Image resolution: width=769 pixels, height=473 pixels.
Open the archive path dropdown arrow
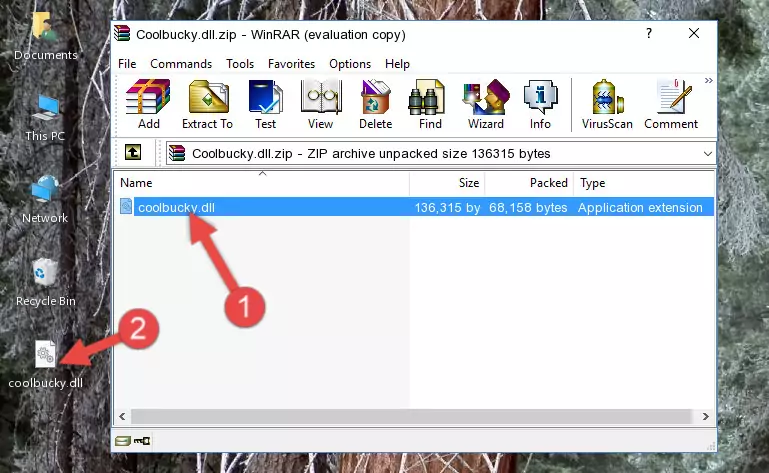(x=708, y=154)
